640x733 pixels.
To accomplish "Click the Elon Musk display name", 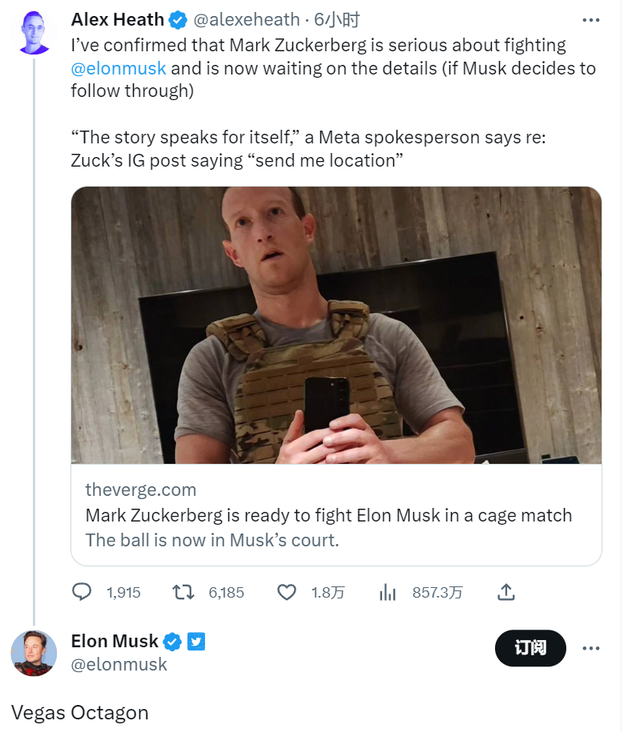I will (115, 641).
